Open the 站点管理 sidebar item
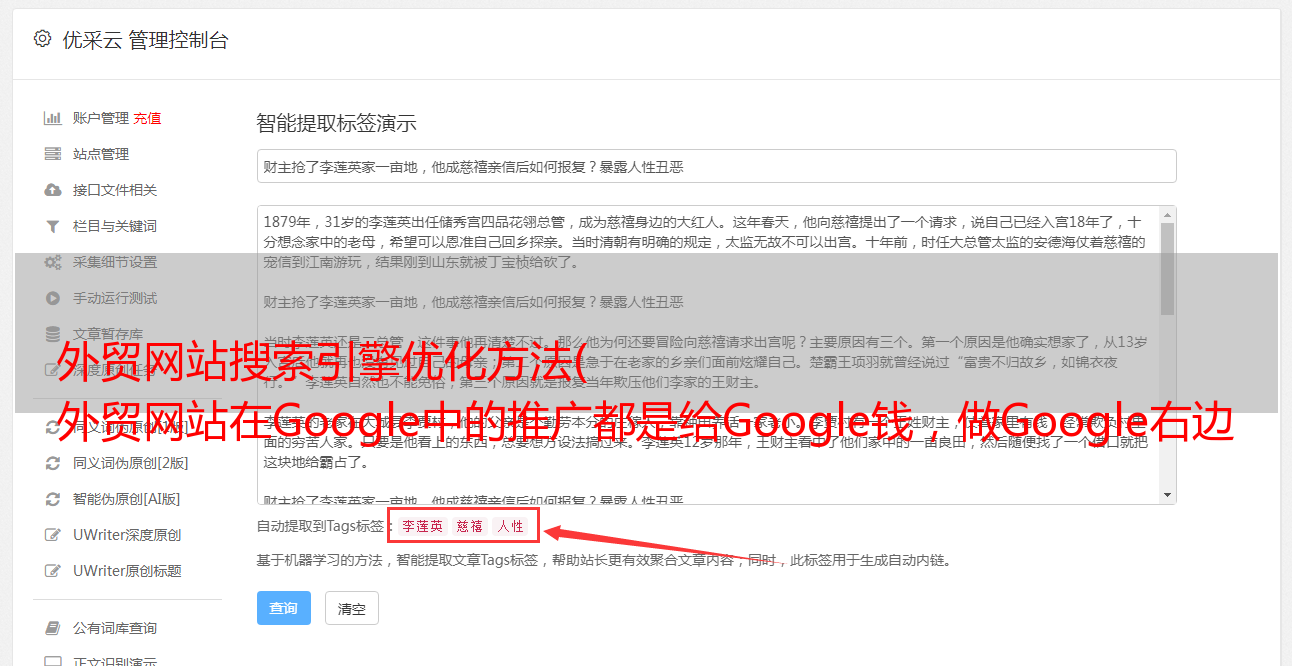The image size is (1292, 666). [101, 154]
